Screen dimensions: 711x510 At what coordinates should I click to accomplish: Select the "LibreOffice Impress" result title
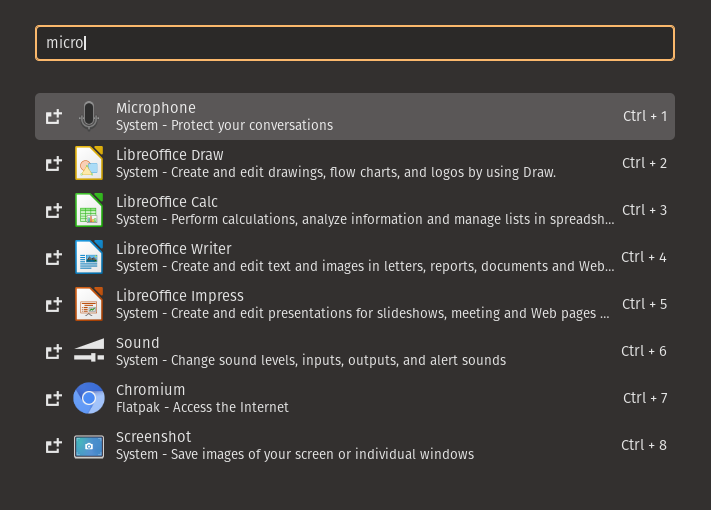click(180, 296)
